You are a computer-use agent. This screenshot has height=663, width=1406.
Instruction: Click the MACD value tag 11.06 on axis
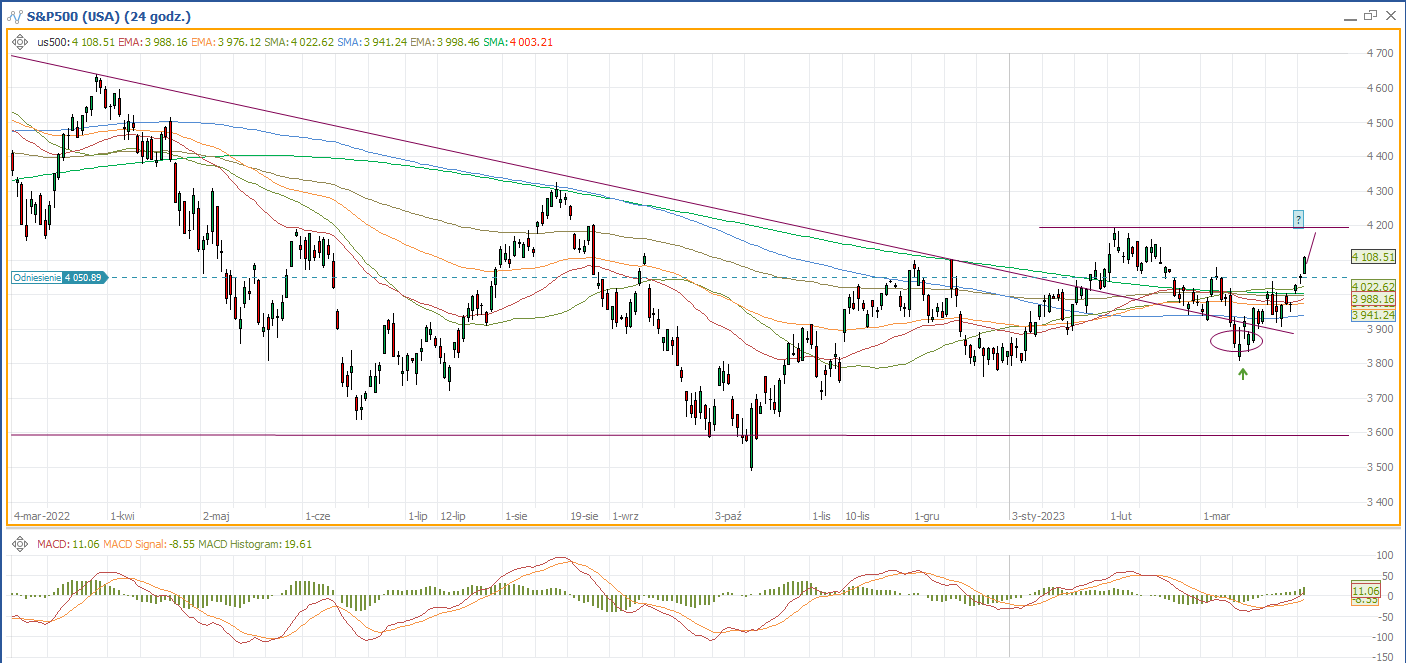pyautogui.click(x=1366, y=592)
